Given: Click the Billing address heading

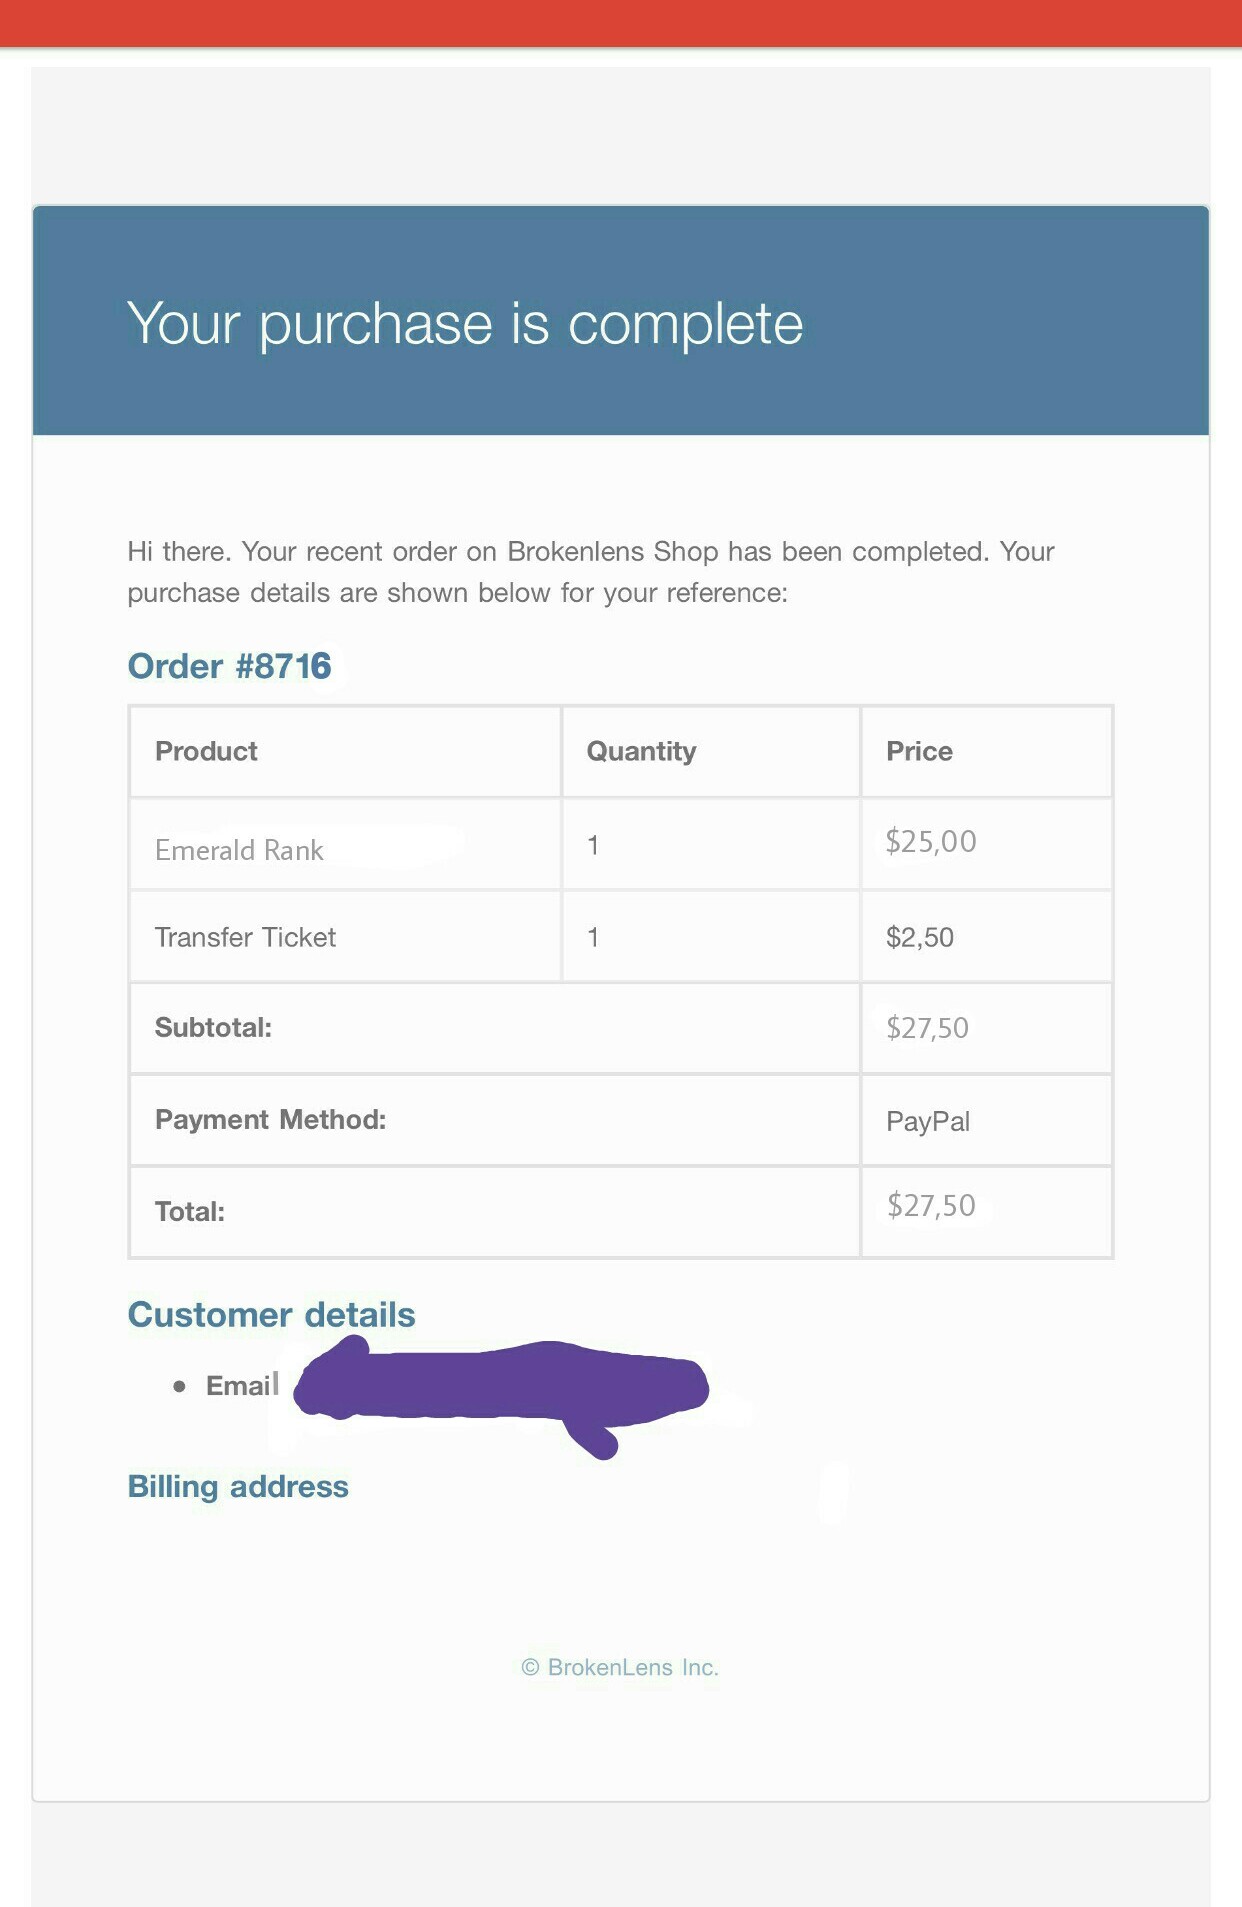Looking at the screenshot, I should (x=238, y=1487).
